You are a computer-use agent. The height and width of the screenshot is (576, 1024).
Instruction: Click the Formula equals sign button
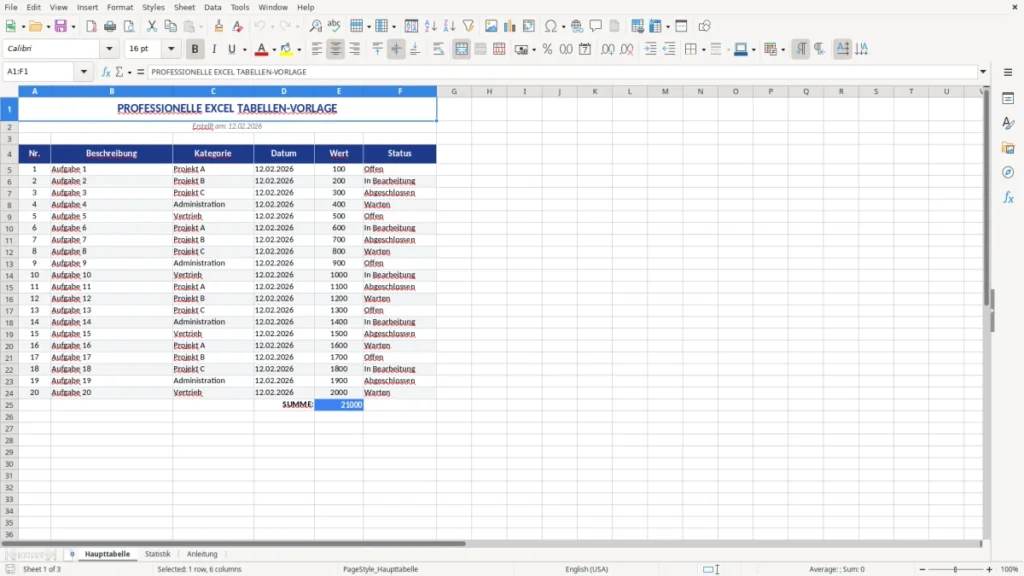click(x=140, y=72)
